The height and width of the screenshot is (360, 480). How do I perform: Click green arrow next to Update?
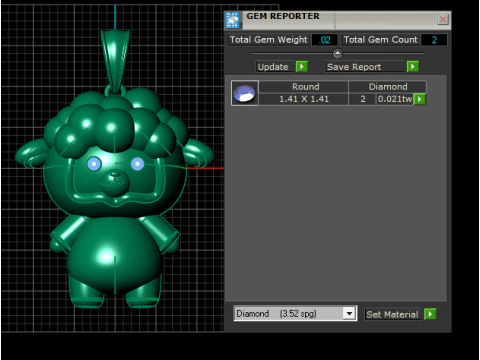(x=302, y=67)
